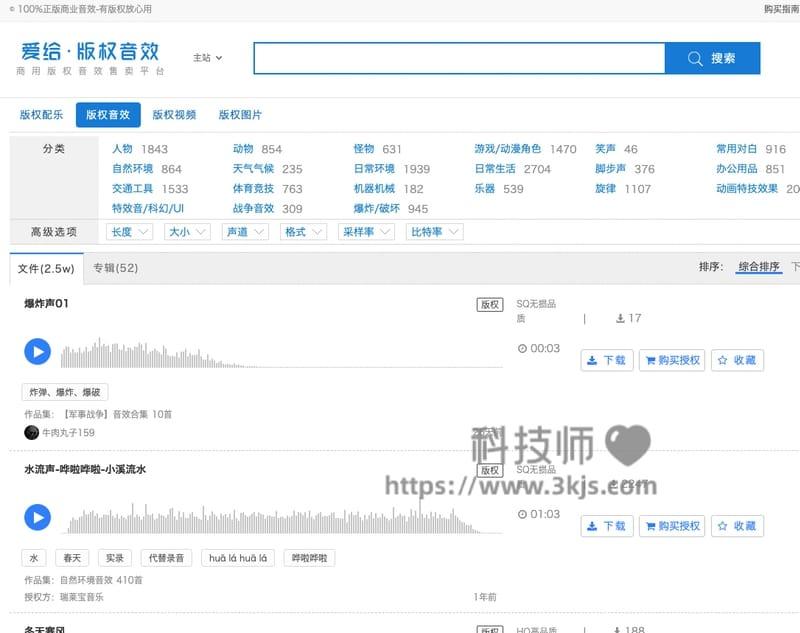Open uploader 牛肉丸子159 avatar
The image size is (800, 633).
pyautogui.click(x=31, y=433)
